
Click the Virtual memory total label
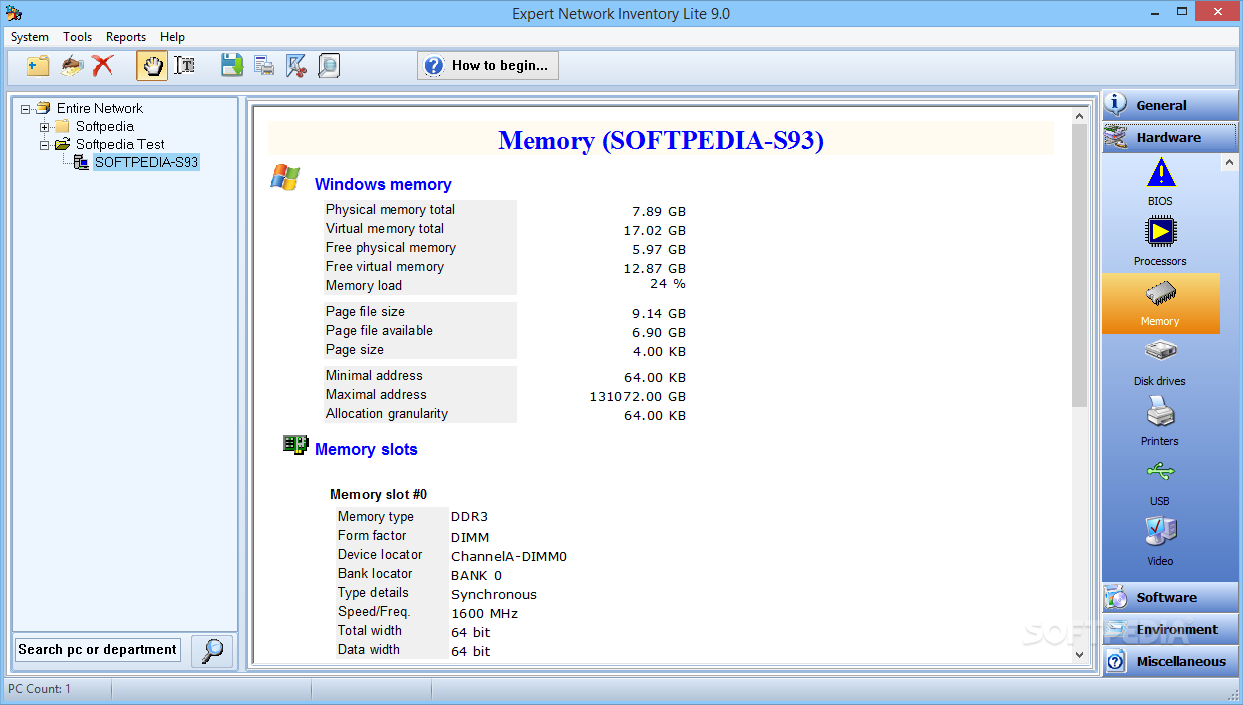point(385,228)
